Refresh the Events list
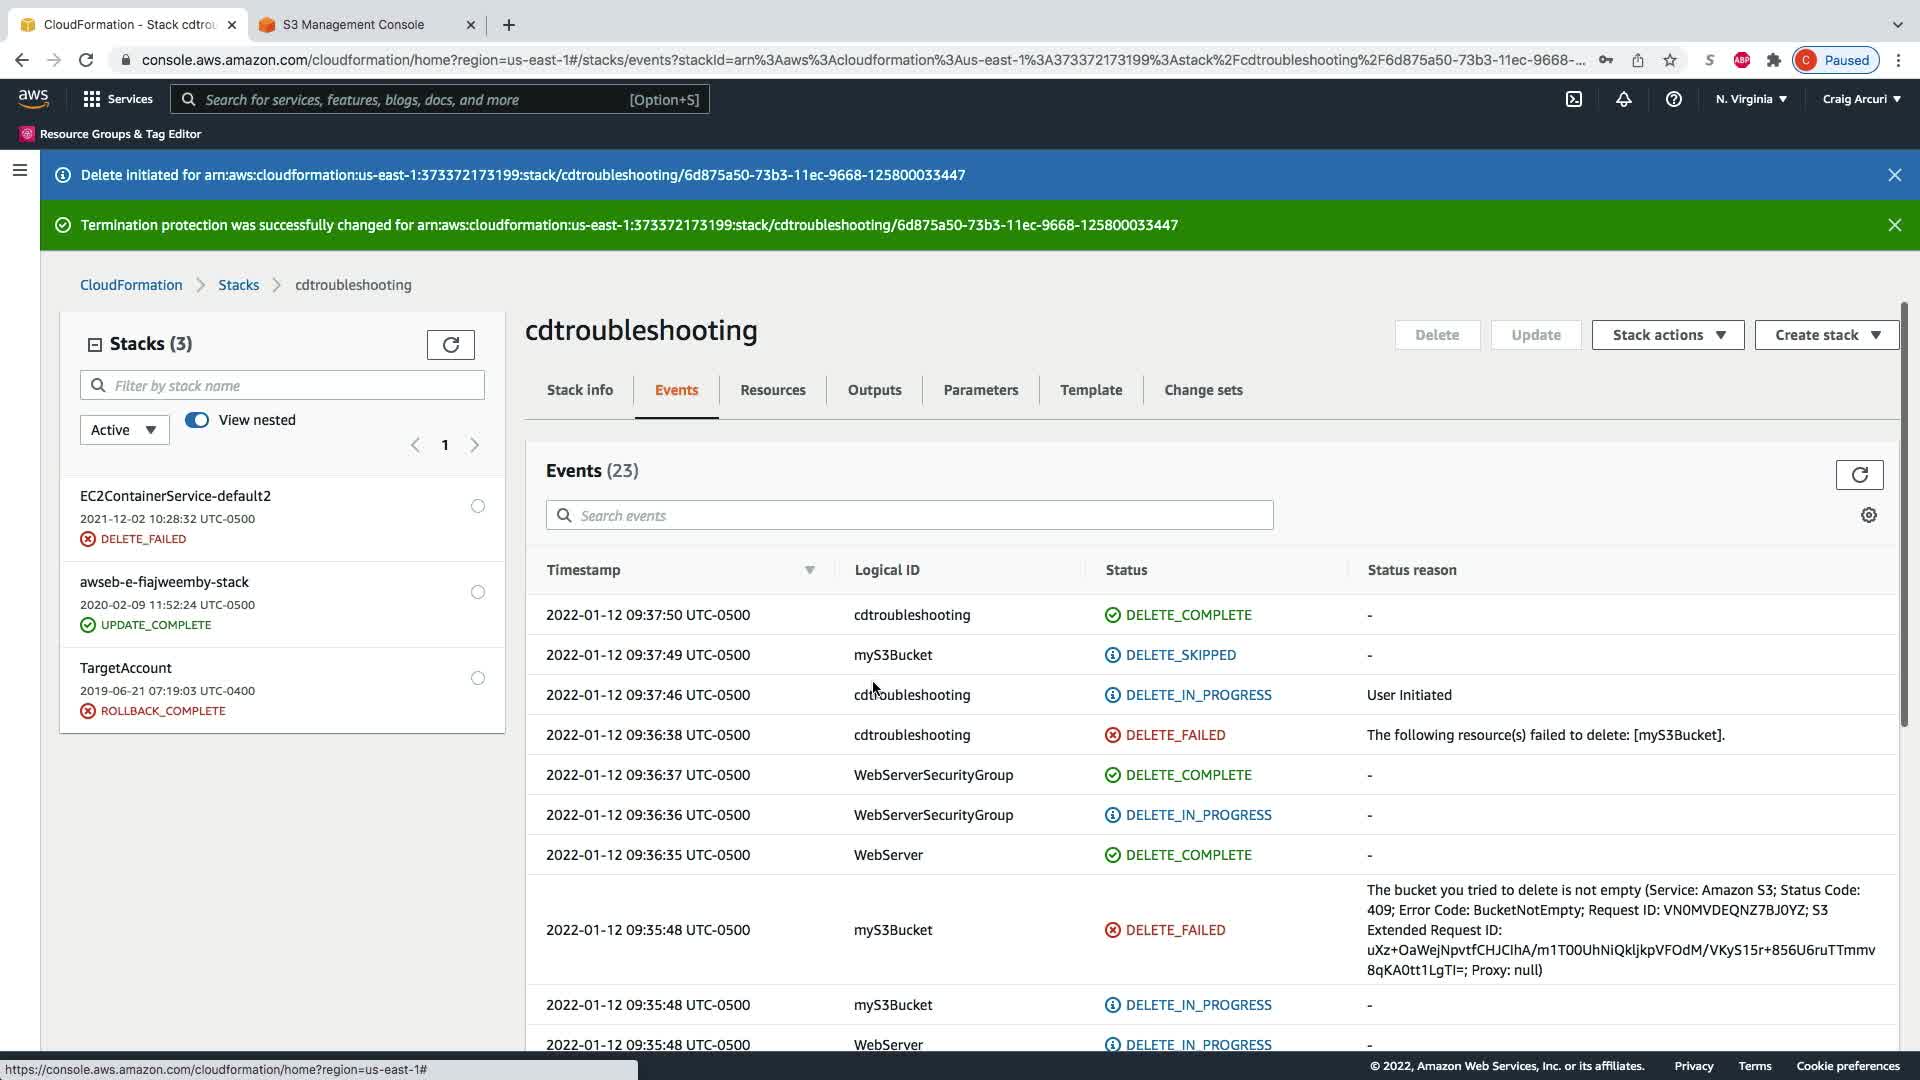The width and height of the screenshot is (1920, 1080). [x=1859, y=475]
